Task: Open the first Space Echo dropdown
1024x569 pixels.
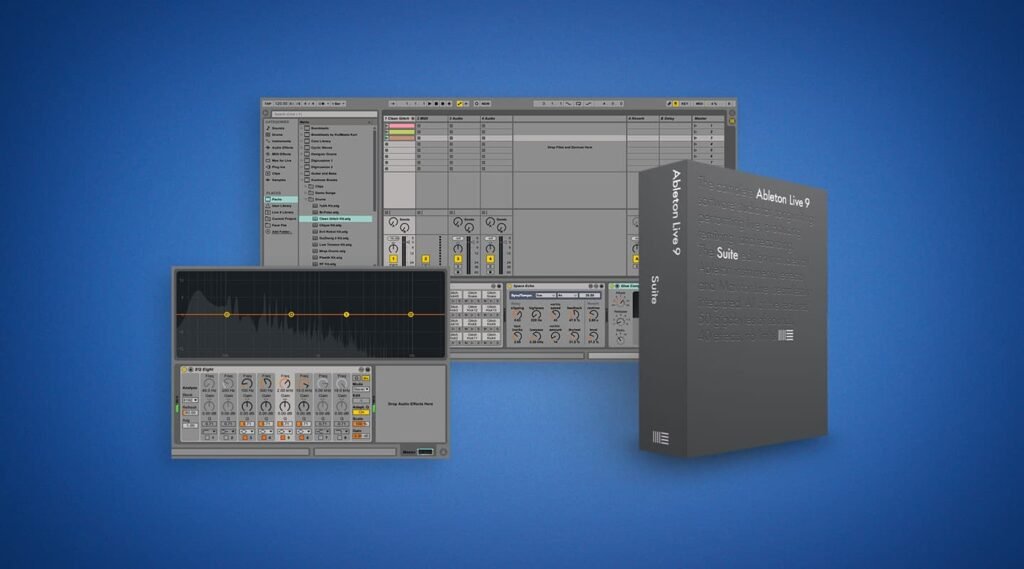Action: (544, 295)
